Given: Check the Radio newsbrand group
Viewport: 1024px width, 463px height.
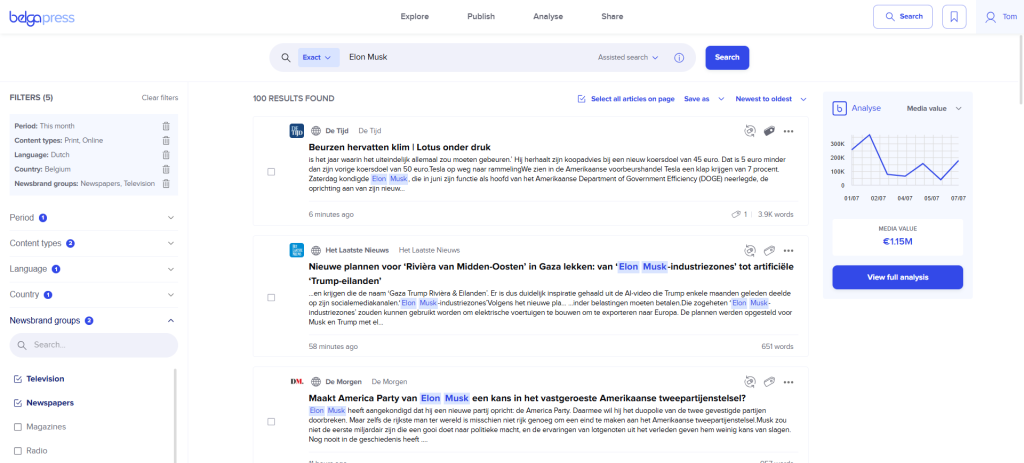Looking at the screenshot, I should [18, 451].
